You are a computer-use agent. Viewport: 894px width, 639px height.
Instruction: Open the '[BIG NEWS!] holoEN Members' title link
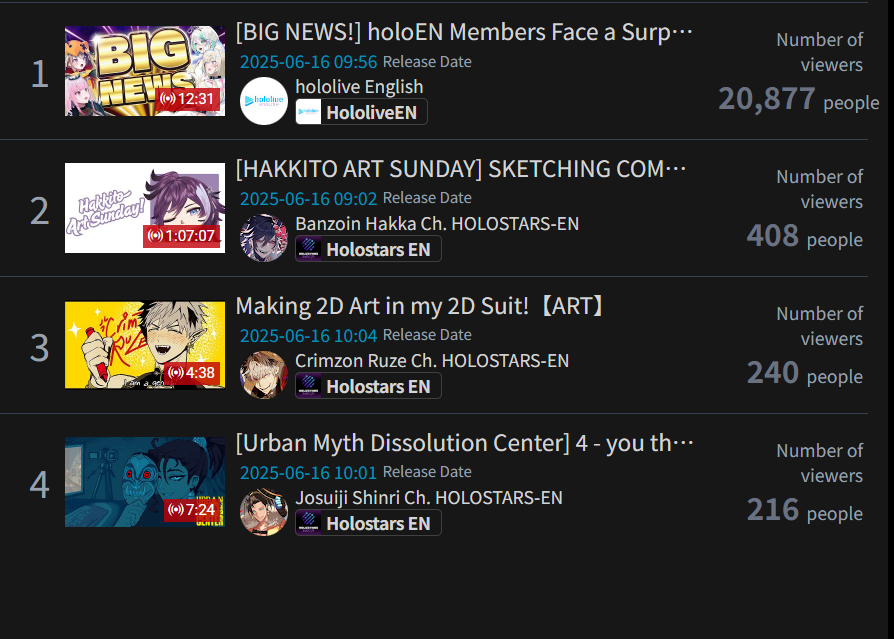tap(464, 32)
